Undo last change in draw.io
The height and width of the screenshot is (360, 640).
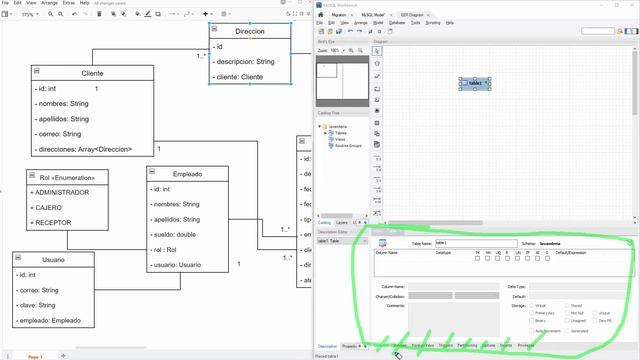[x=74, y=14]
